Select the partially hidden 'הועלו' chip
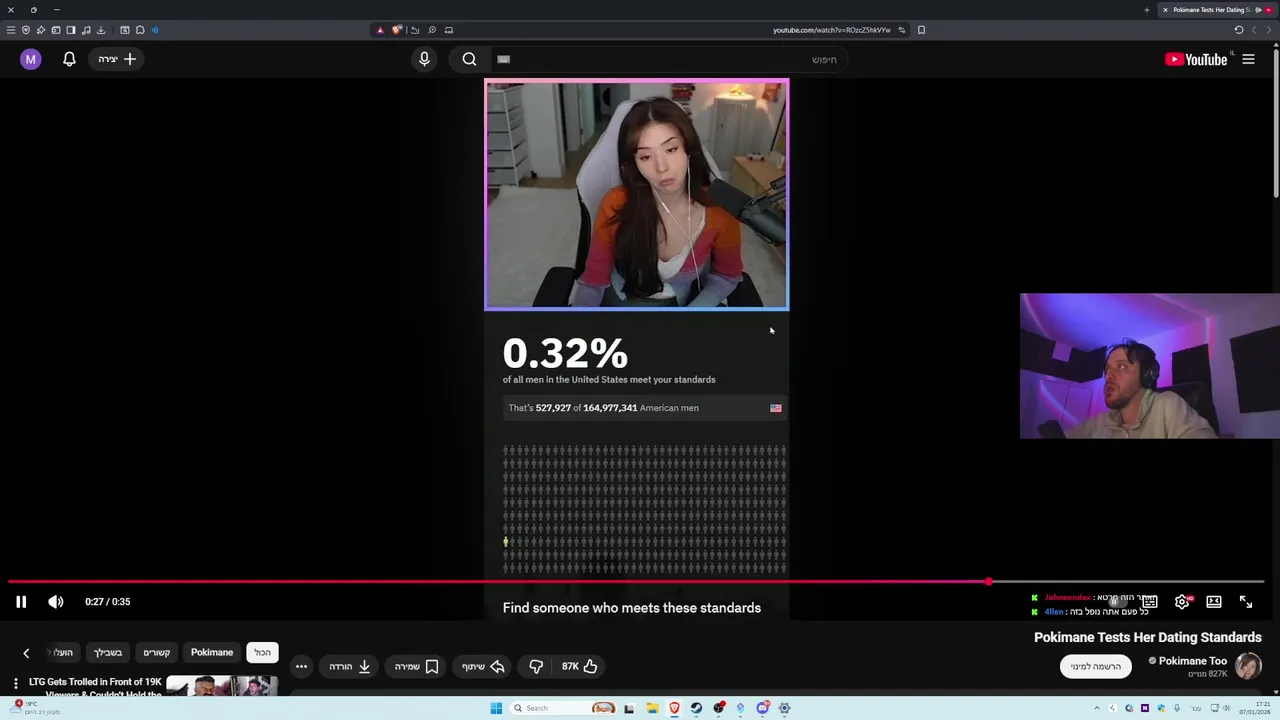 tap(63, 652)
